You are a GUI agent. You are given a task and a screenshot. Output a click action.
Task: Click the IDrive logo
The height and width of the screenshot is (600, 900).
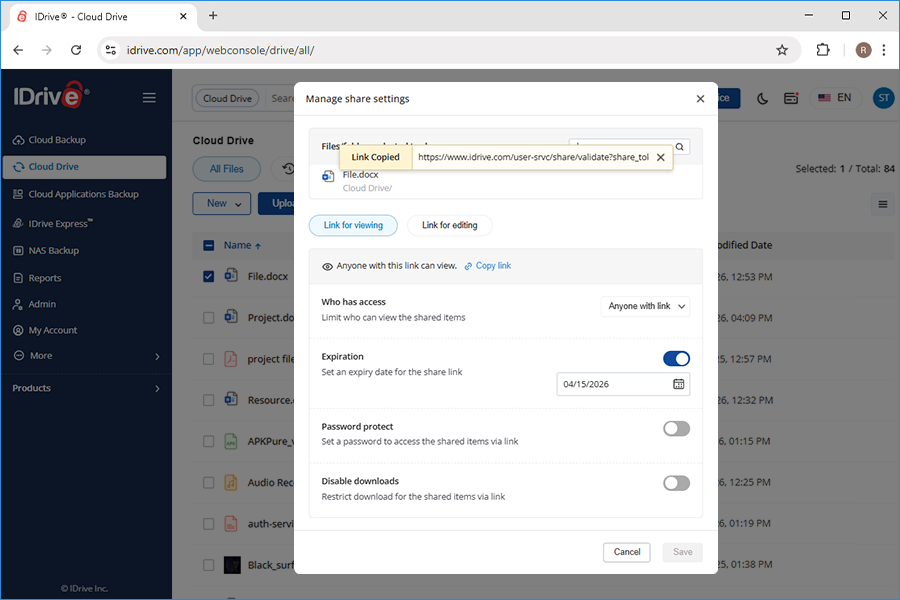51,95
